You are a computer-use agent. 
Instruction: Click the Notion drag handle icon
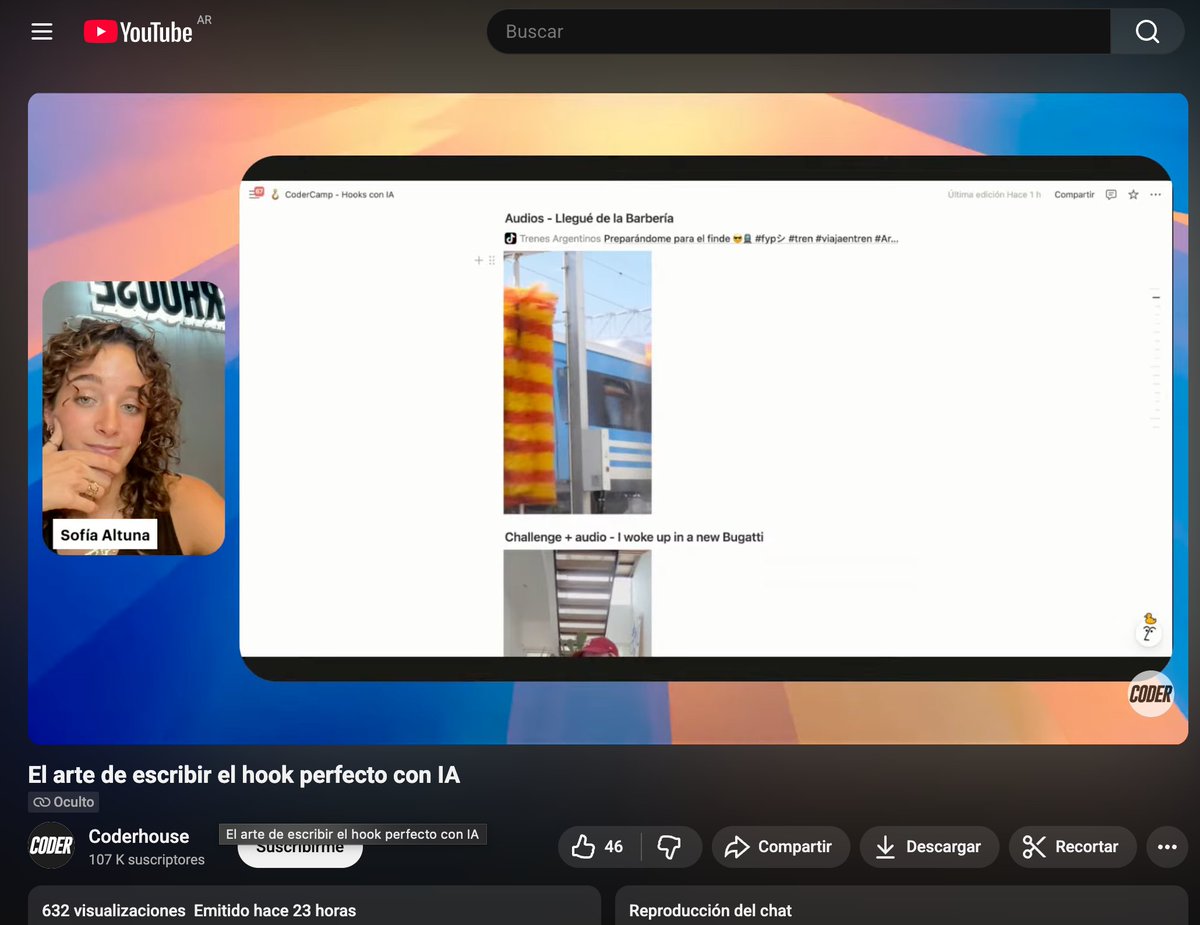pyautogui.click(x=492, y=260)
